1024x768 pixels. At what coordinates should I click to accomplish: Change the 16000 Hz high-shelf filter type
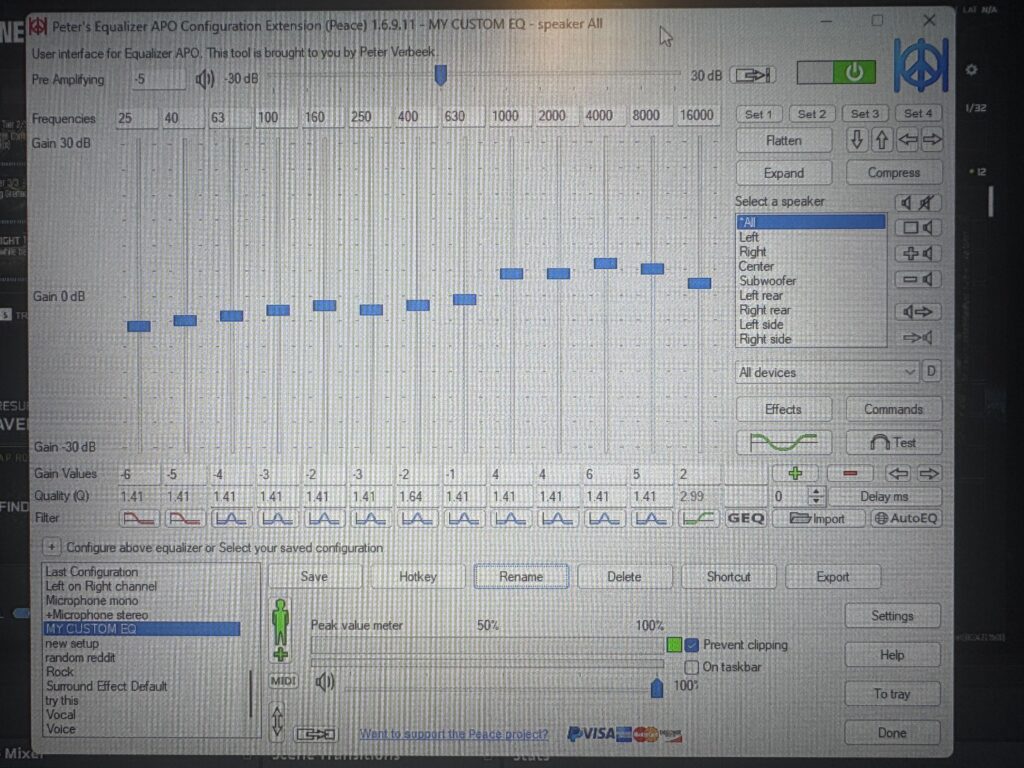(698, 519)
